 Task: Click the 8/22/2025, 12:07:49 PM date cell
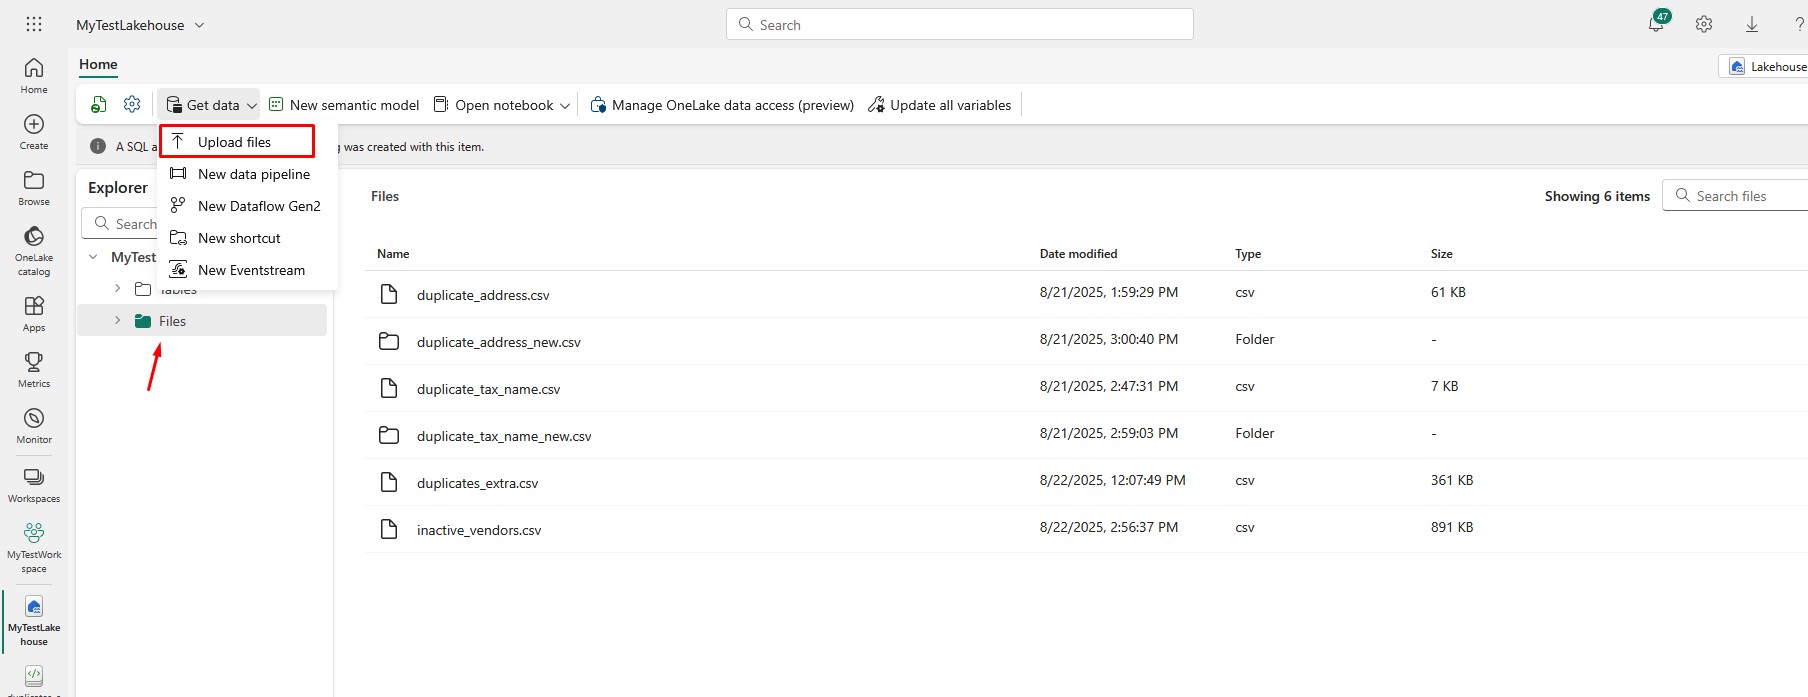[1113, 480]
